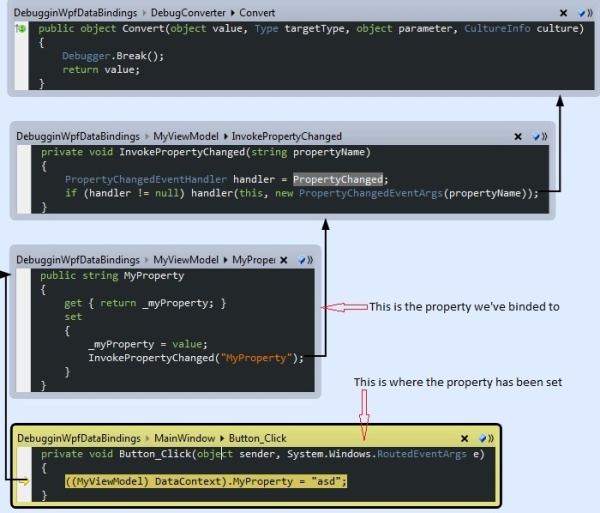Close the Convert code bubble
This screenshot has height=513, width=600.
click(x=565, y=13)
